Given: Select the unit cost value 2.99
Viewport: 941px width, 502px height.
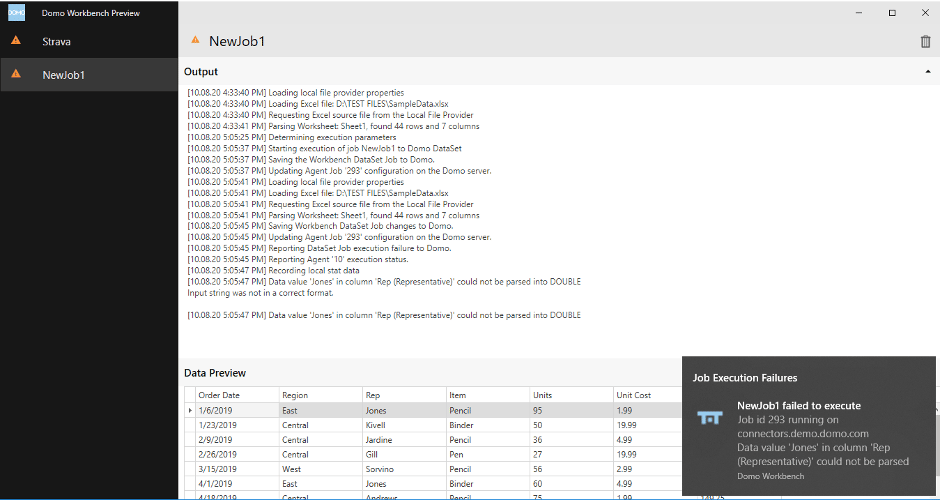Looking at the screenshot, I should pyautogui.click(x=648, y=469).
